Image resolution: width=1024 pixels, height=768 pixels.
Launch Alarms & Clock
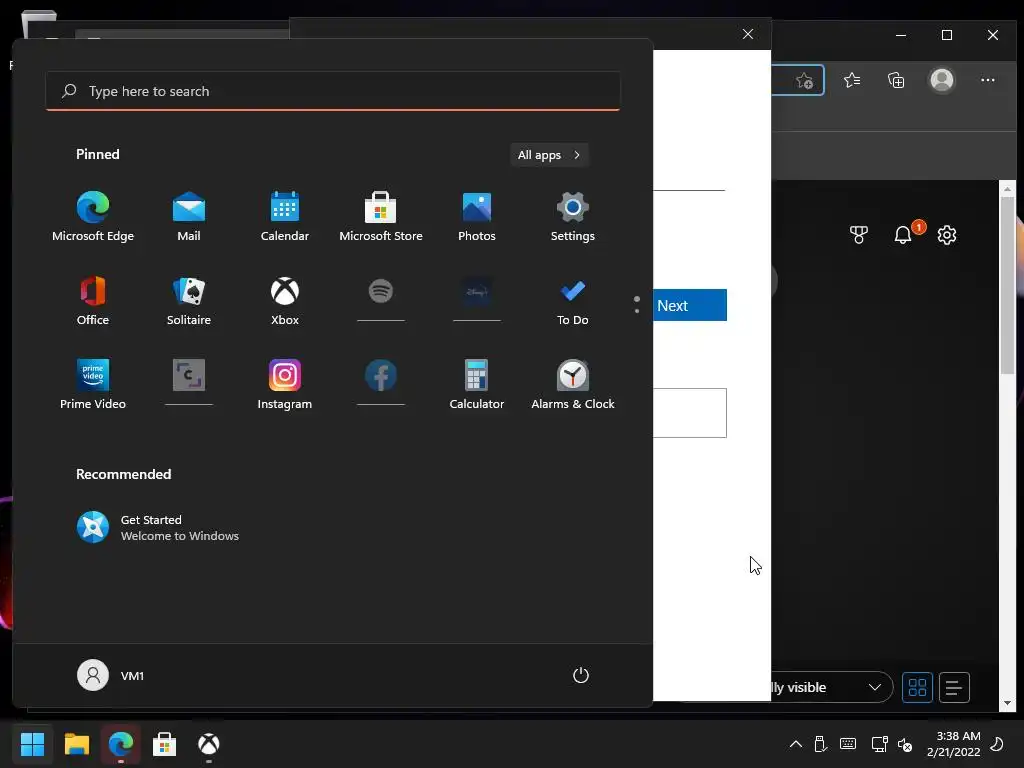coord(573,385)
